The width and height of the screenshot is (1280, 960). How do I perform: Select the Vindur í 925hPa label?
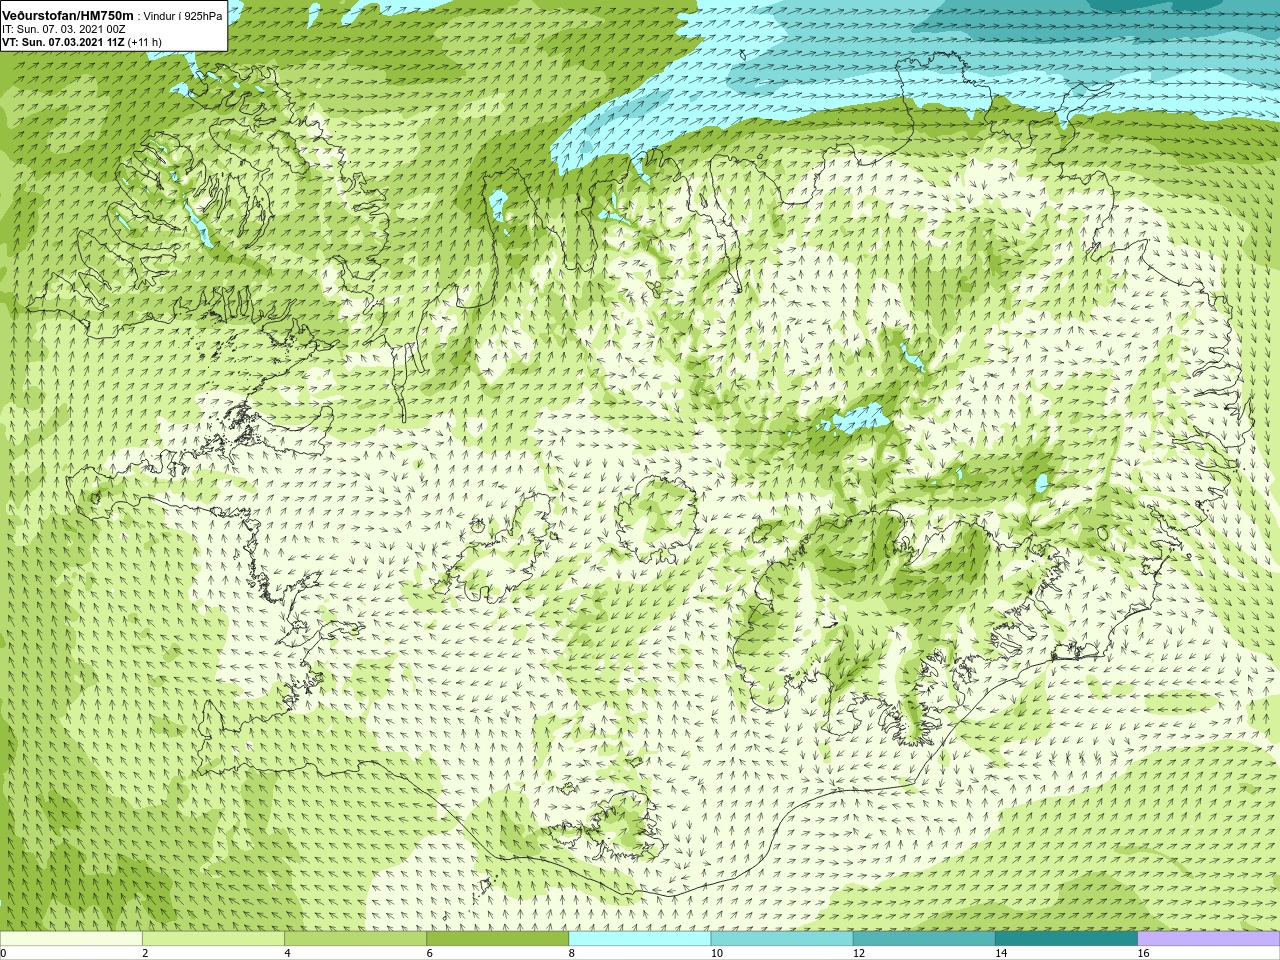pos(184,17)
